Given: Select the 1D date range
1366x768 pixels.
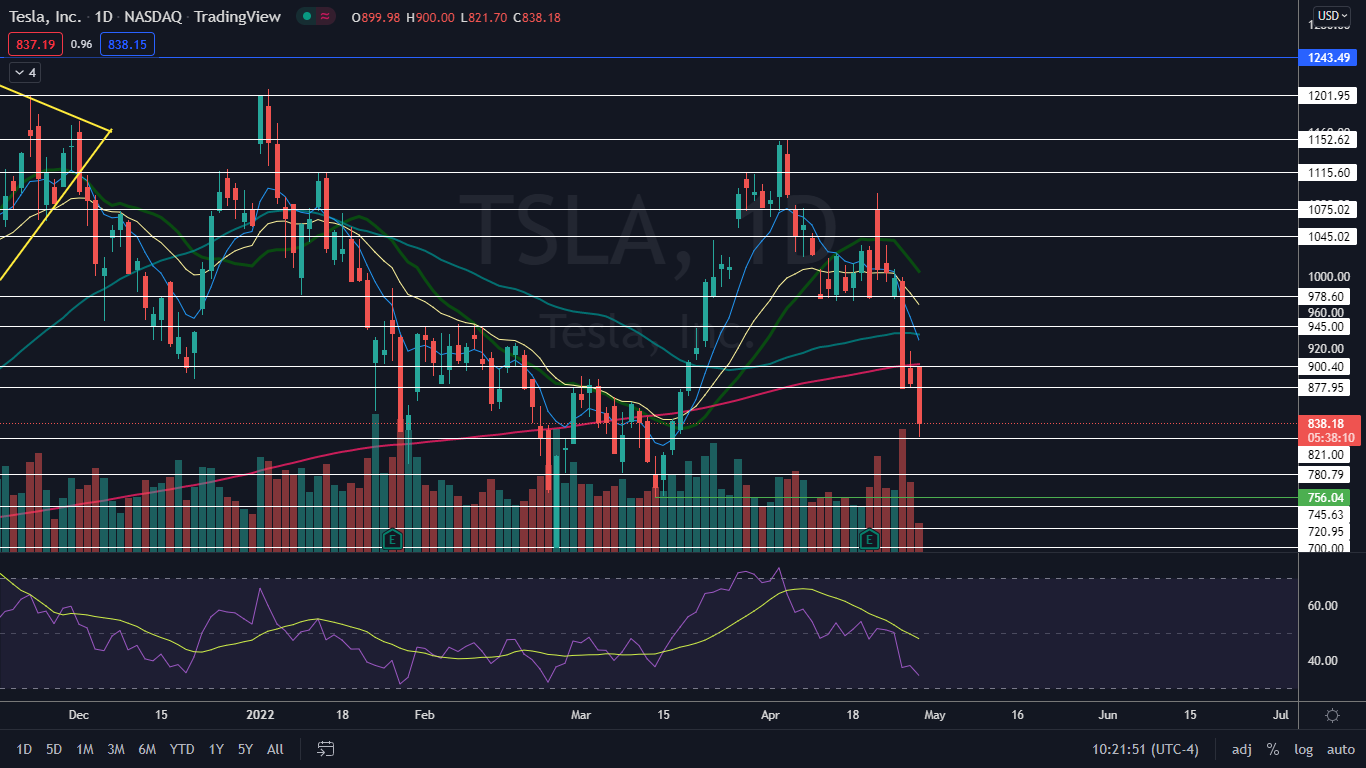Looking at the screenshot, I should click(x=24, y=749).
